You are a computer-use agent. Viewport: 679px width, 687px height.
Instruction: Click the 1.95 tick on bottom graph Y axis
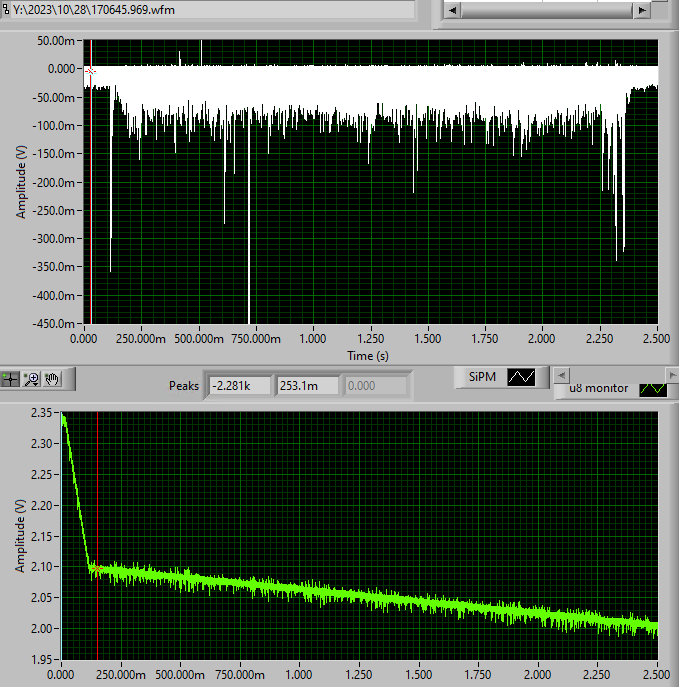coord(42,659)
